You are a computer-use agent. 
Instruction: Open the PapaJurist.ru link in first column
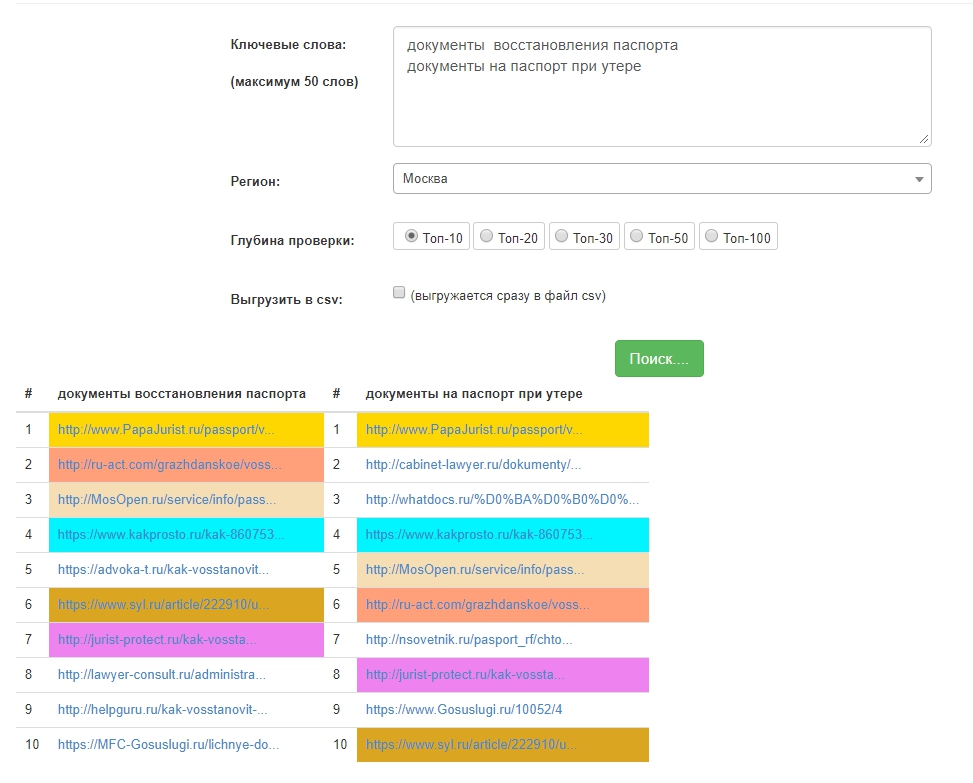[x=165, y=430]
